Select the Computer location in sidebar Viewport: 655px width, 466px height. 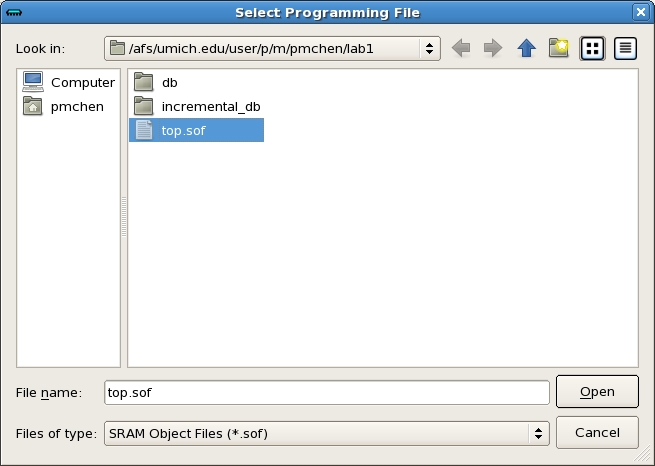click(x=69, y=82)
